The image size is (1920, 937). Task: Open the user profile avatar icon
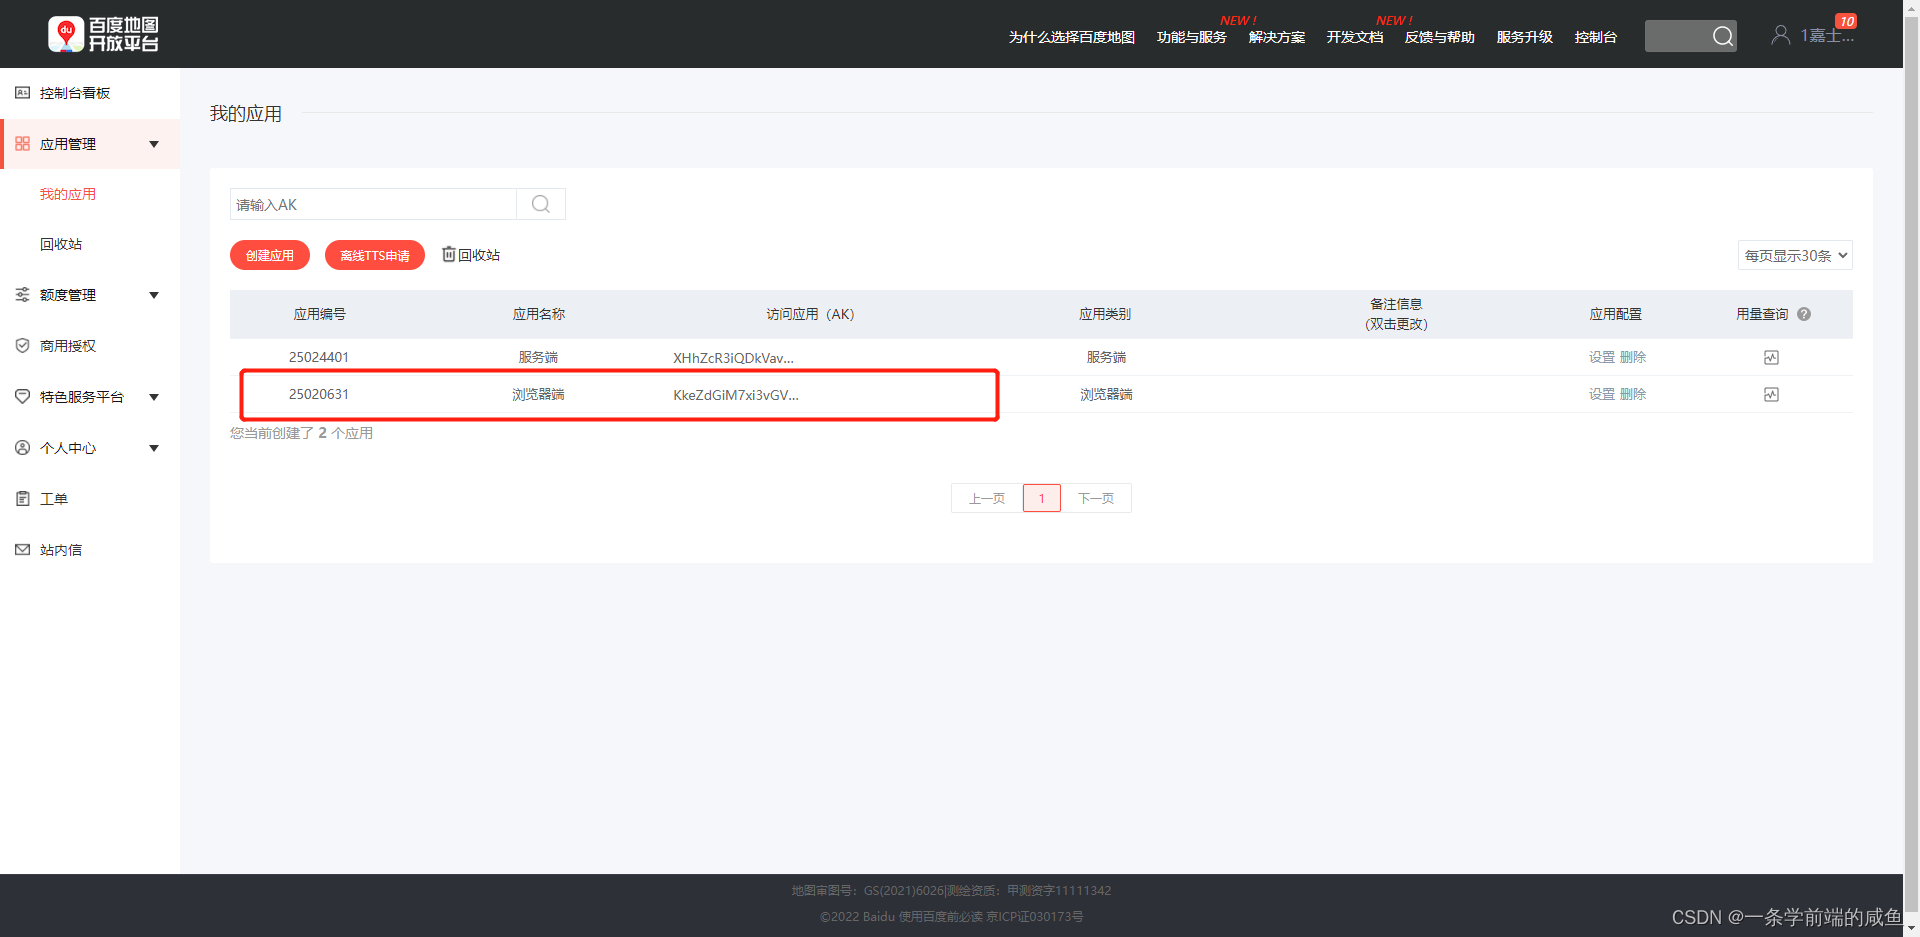tap(1780, 35)
